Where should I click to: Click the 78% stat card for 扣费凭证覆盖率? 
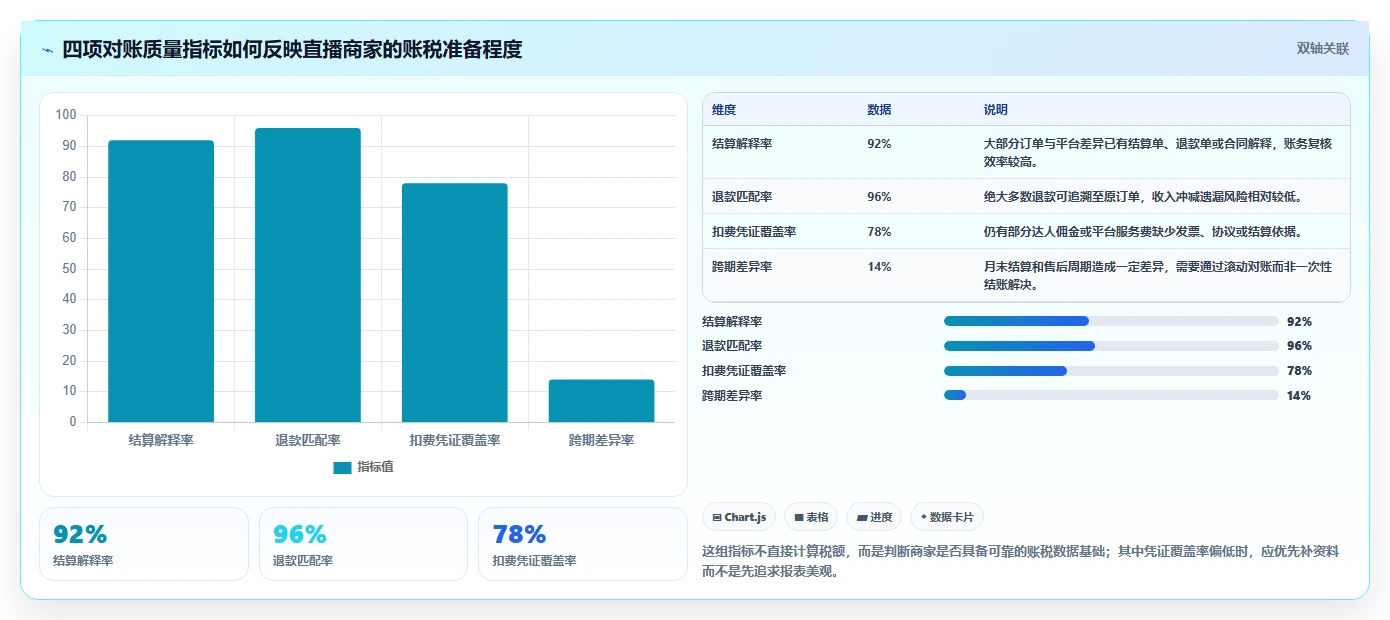click(583, 544)
